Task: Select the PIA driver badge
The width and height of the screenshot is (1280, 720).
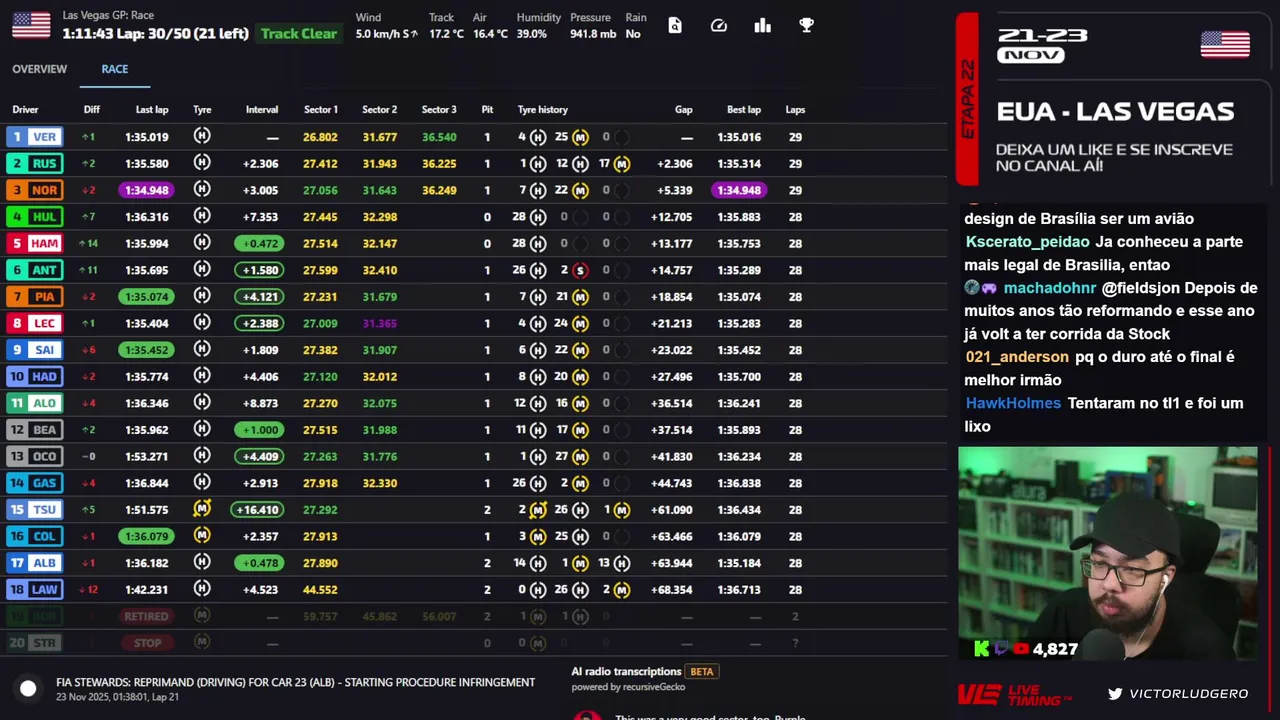Action: tap(34, 297)
